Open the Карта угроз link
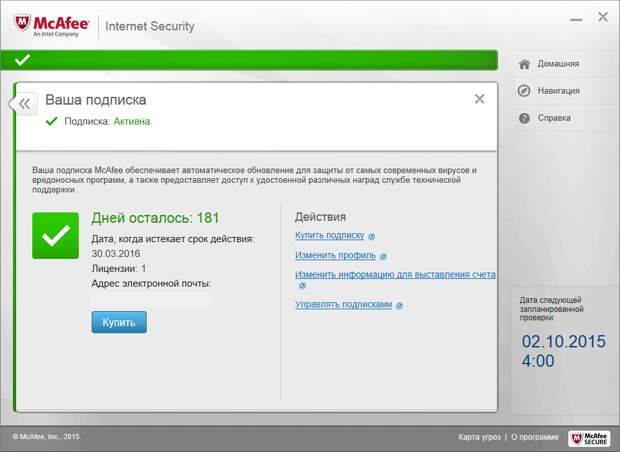This screenshot has width=620, height=452. (480, 438)
